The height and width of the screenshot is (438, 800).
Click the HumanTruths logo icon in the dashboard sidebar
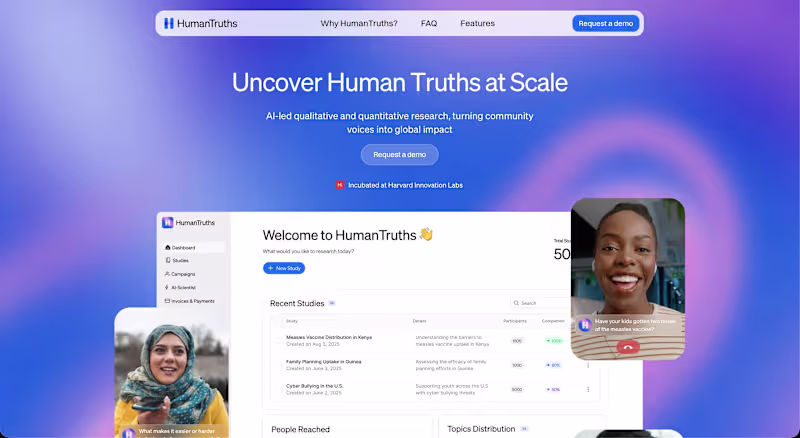coord(167,223)
